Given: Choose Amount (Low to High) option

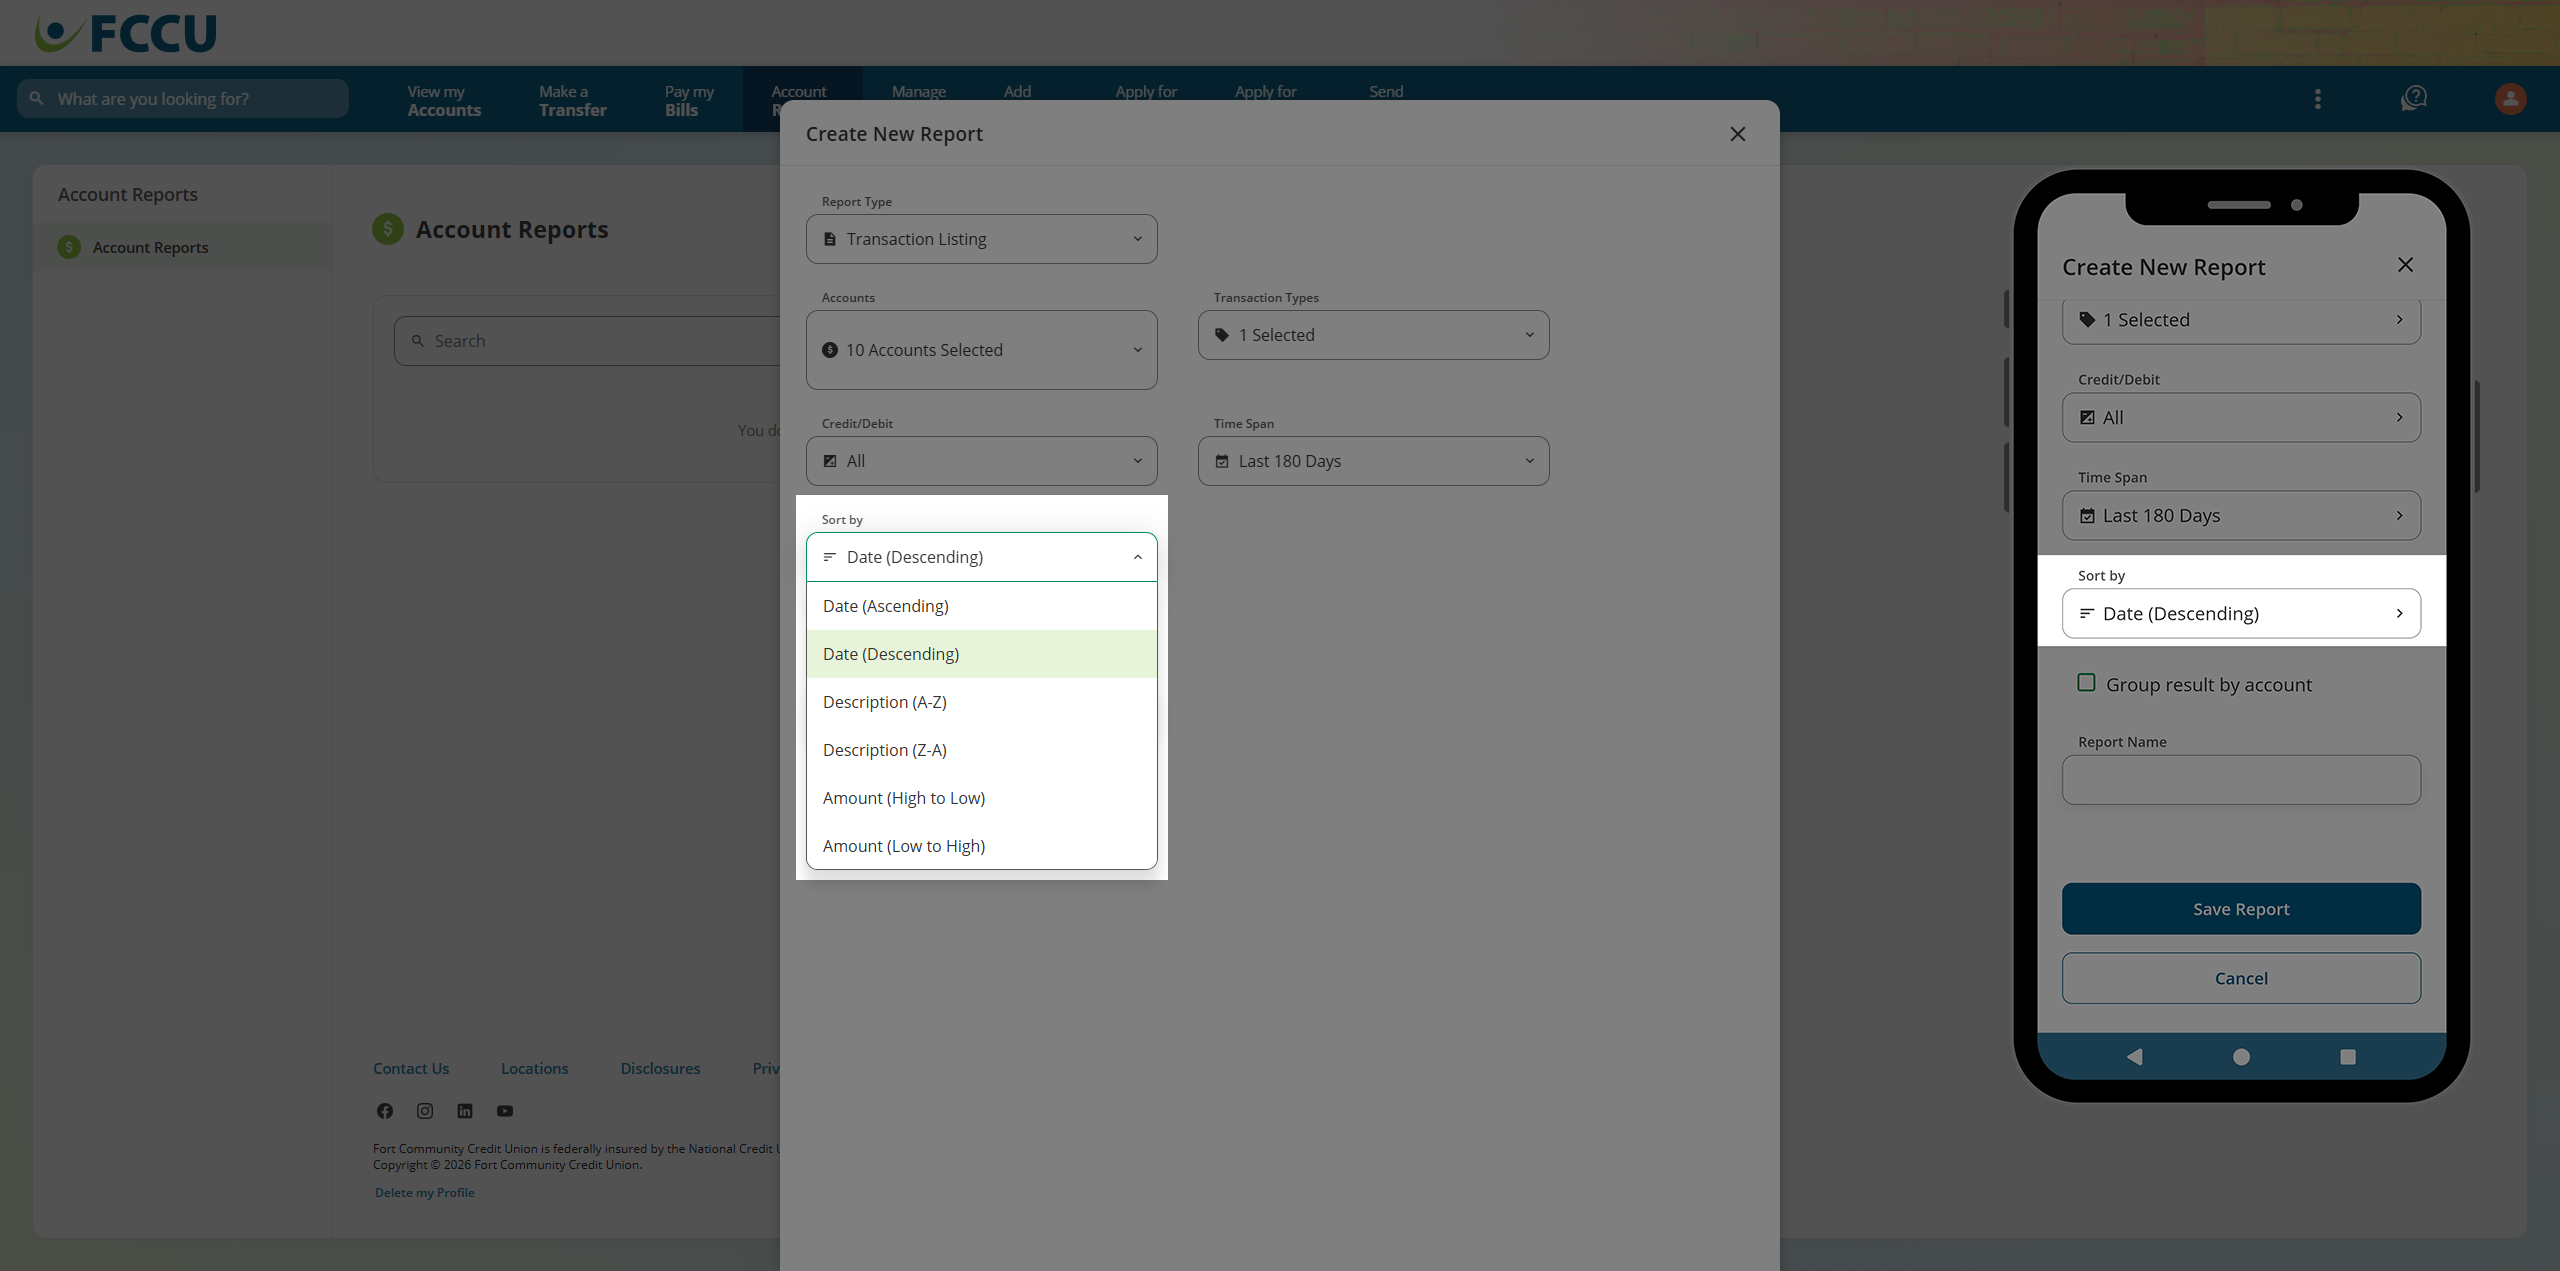Looking at the screenshot, I should 982,846.
